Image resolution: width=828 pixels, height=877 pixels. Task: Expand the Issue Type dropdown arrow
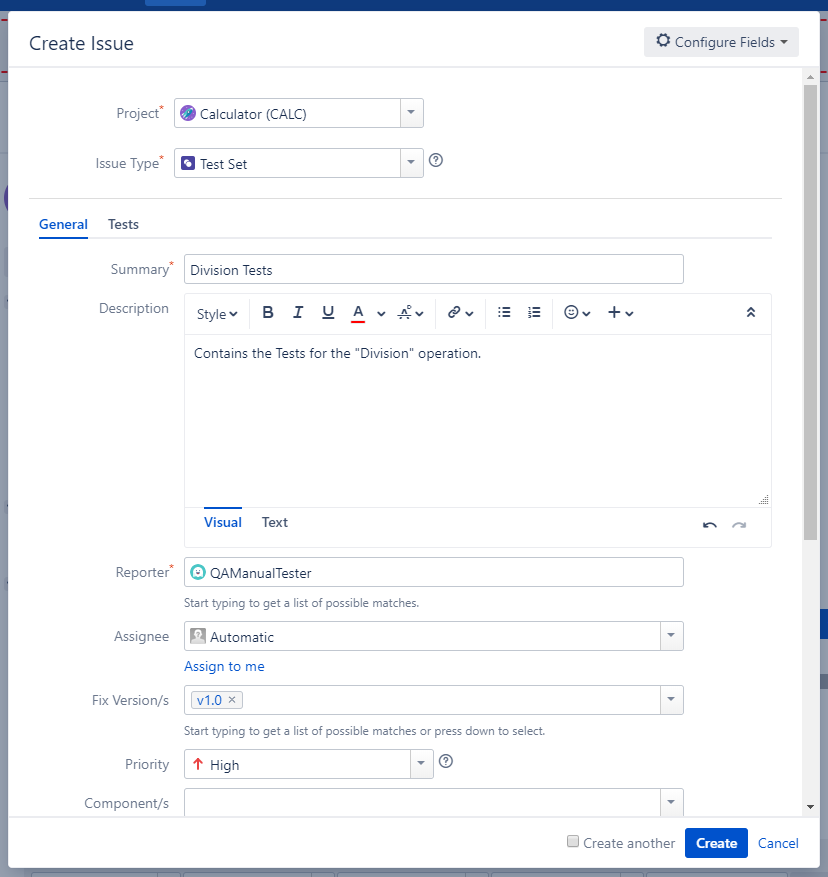click(411, 163)
